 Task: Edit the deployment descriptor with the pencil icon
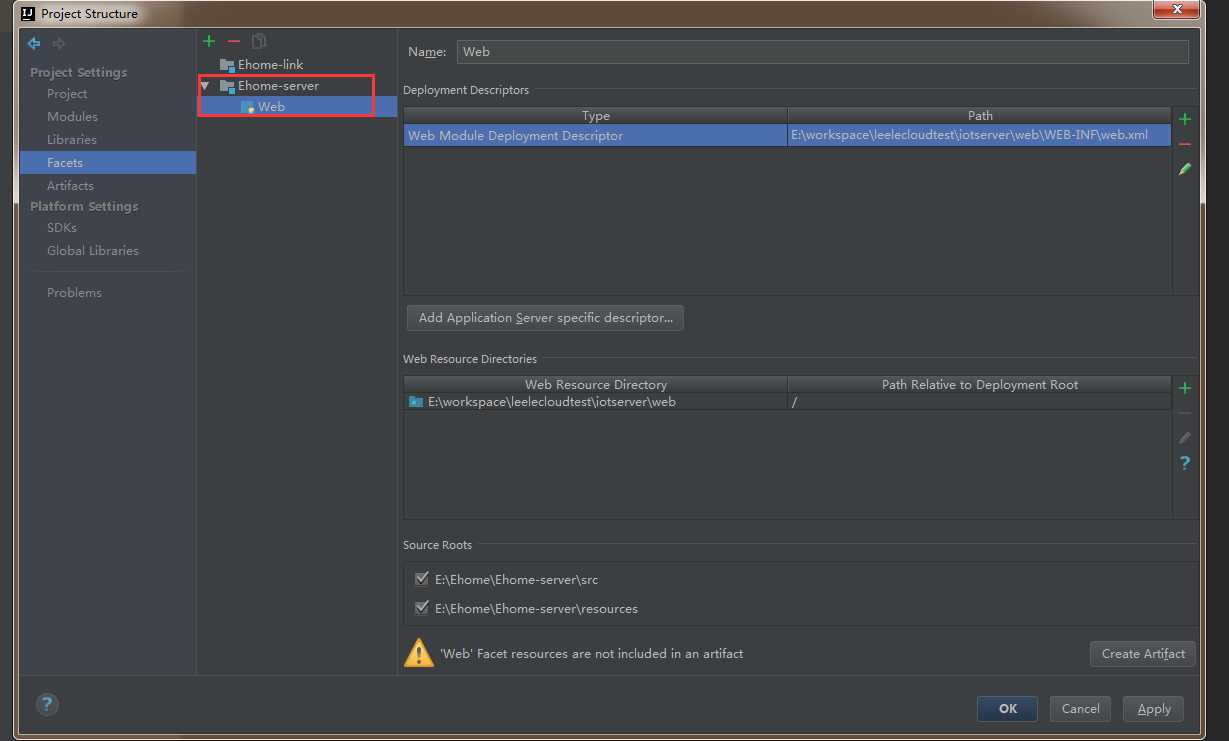pyautogui.click(x=1185, y=169)
